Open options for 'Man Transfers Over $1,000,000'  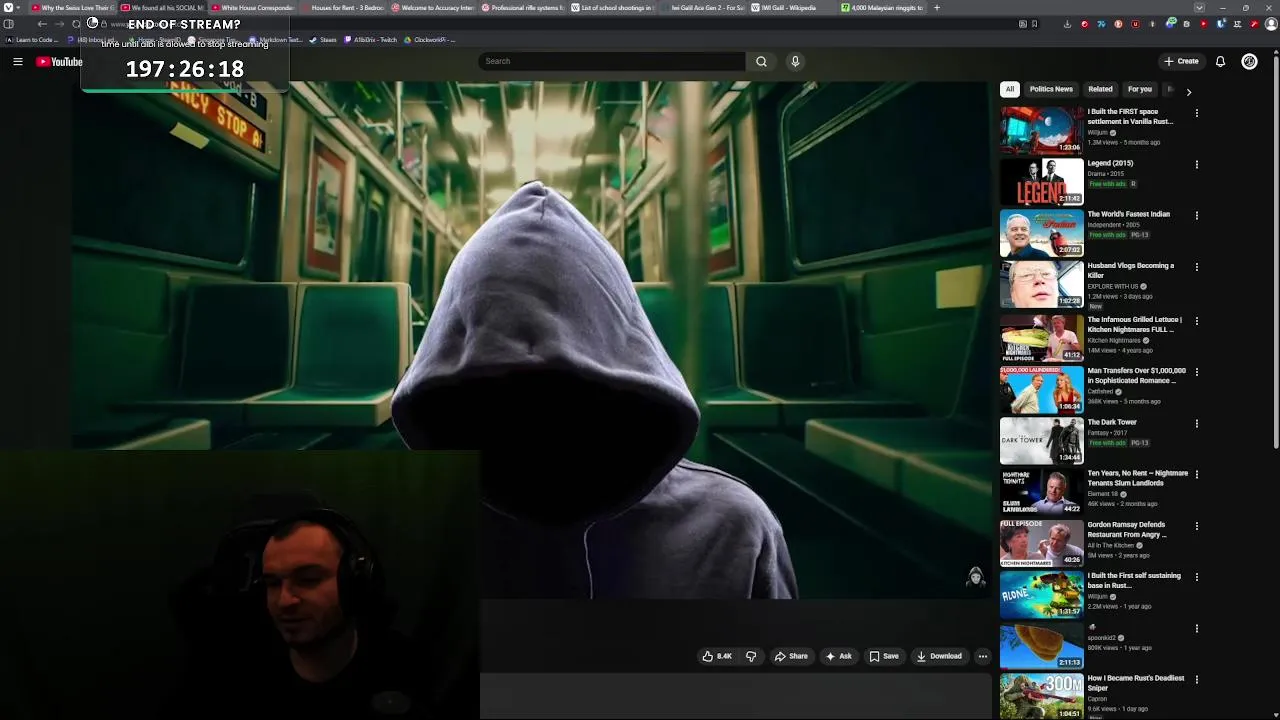tap(1196, 372)
